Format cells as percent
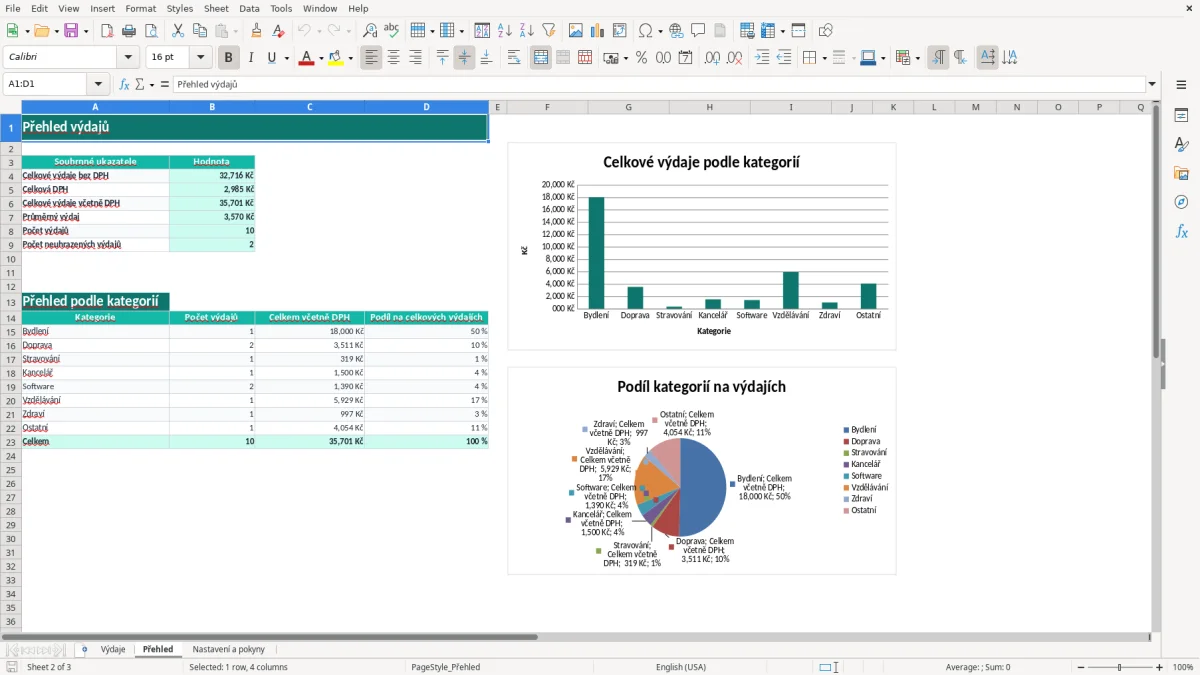Viewport: 1200px width, 675px height. click(642, 58)
